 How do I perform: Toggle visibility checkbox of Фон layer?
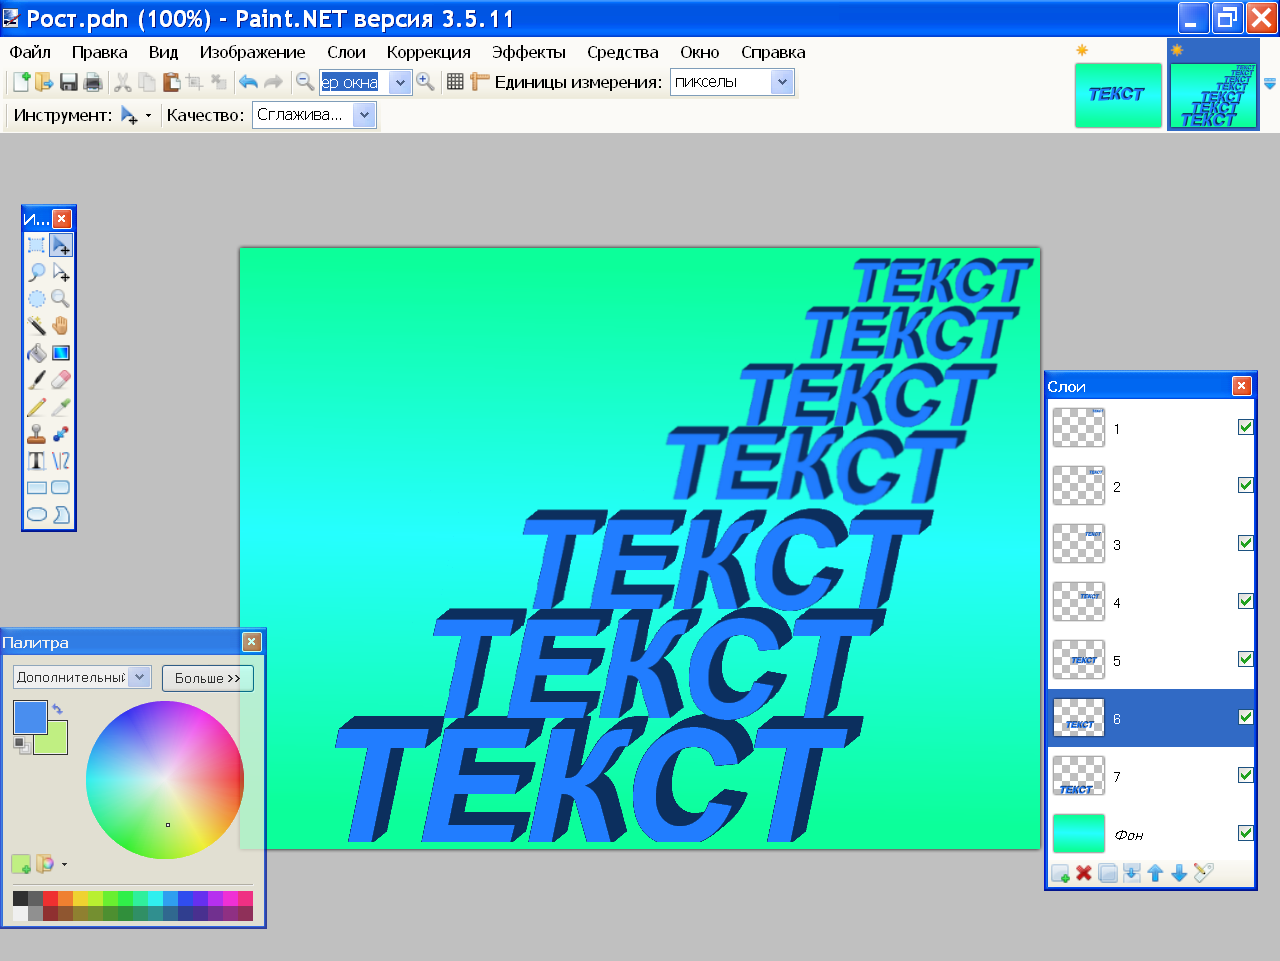tap(1246, 833)
